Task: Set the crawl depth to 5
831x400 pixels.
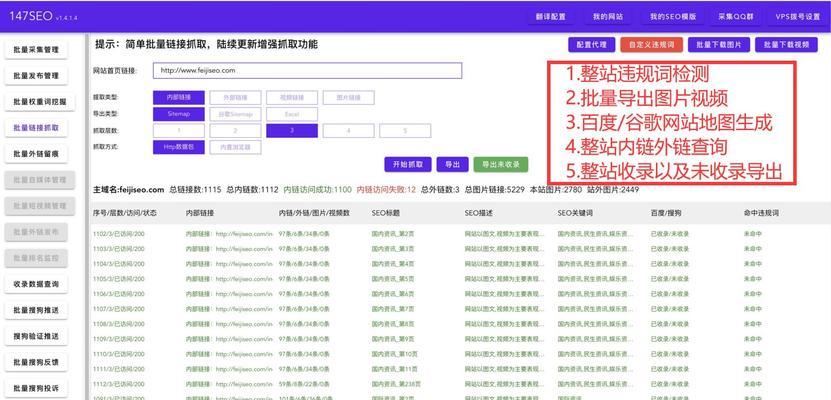Action: pos(405,130)
